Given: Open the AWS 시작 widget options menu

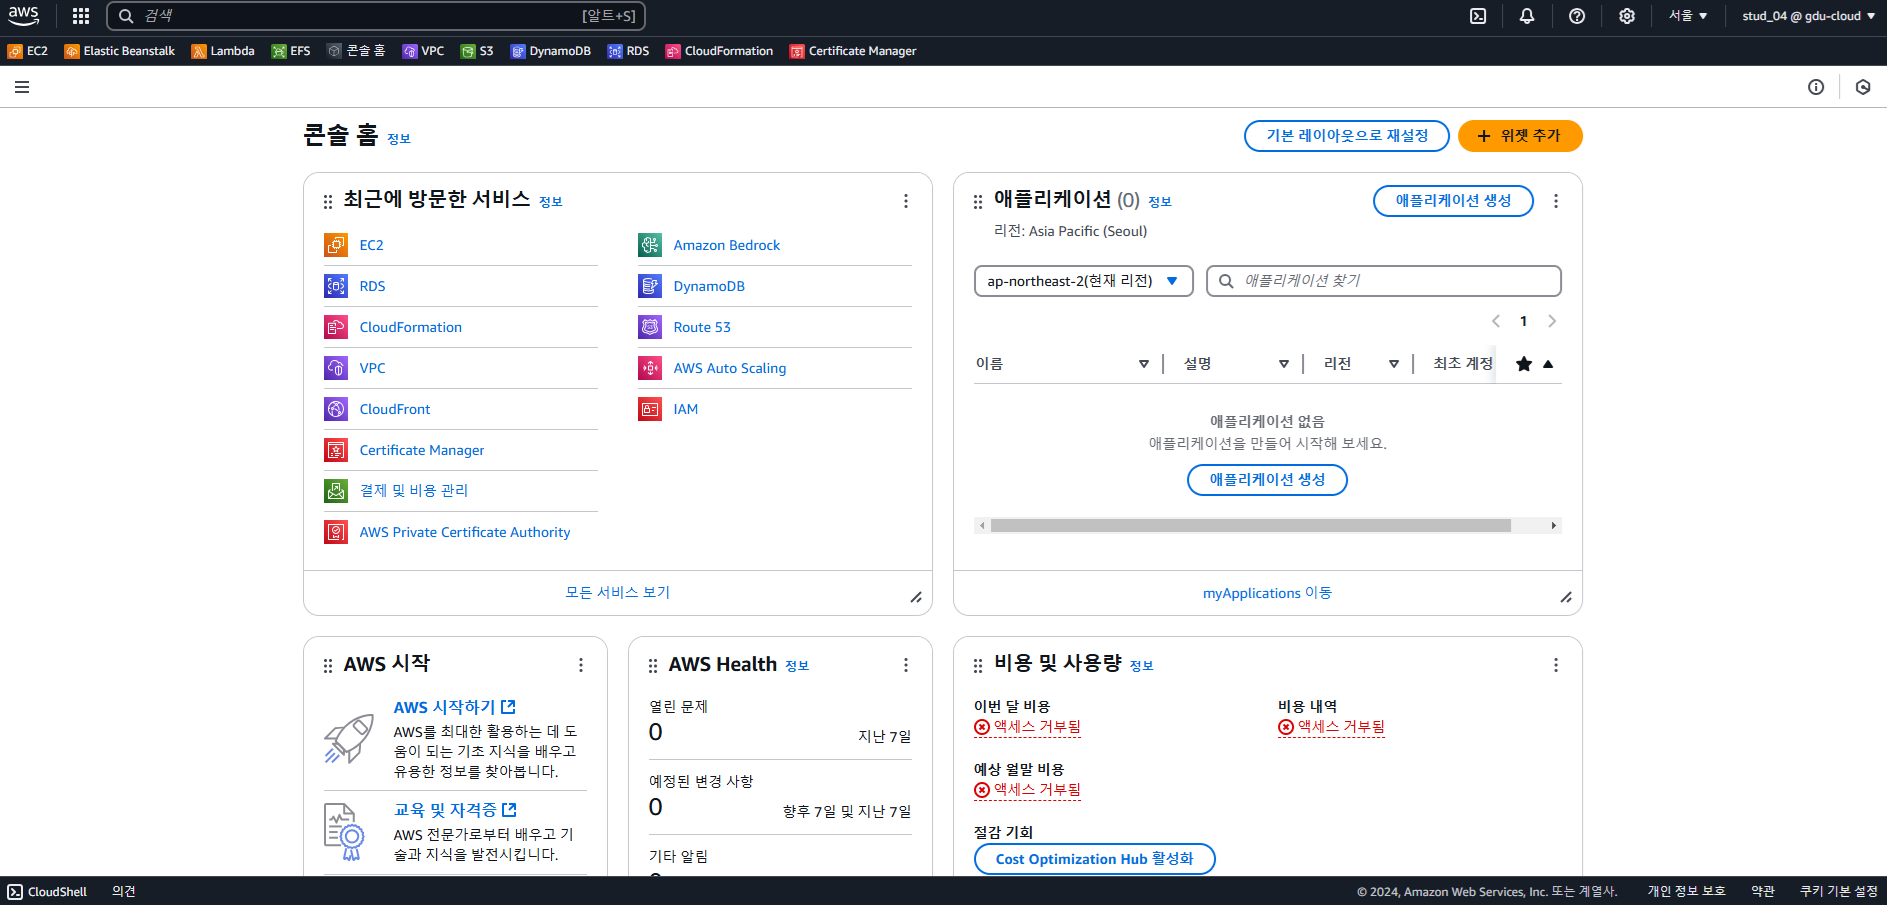Looking at the screenshot, I should [581, 665].
